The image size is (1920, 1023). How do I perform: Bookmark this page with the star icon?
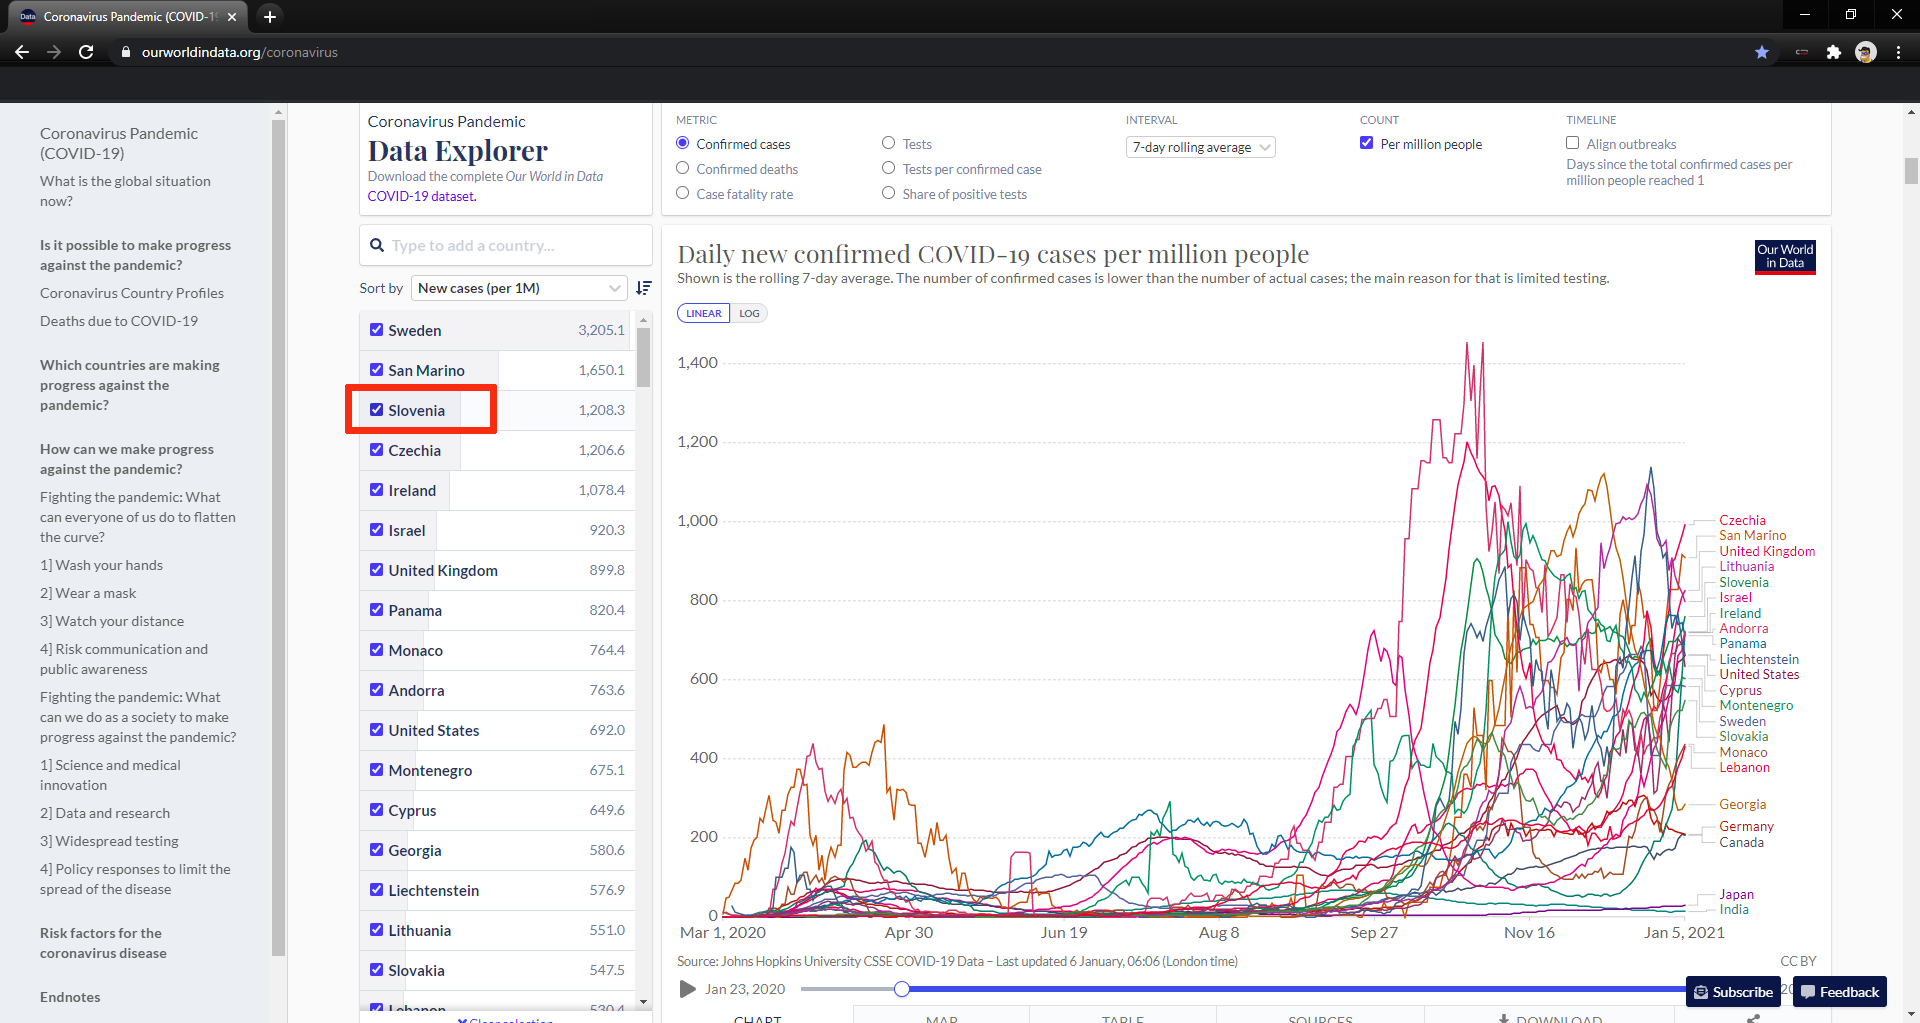tap(1762, 52)
